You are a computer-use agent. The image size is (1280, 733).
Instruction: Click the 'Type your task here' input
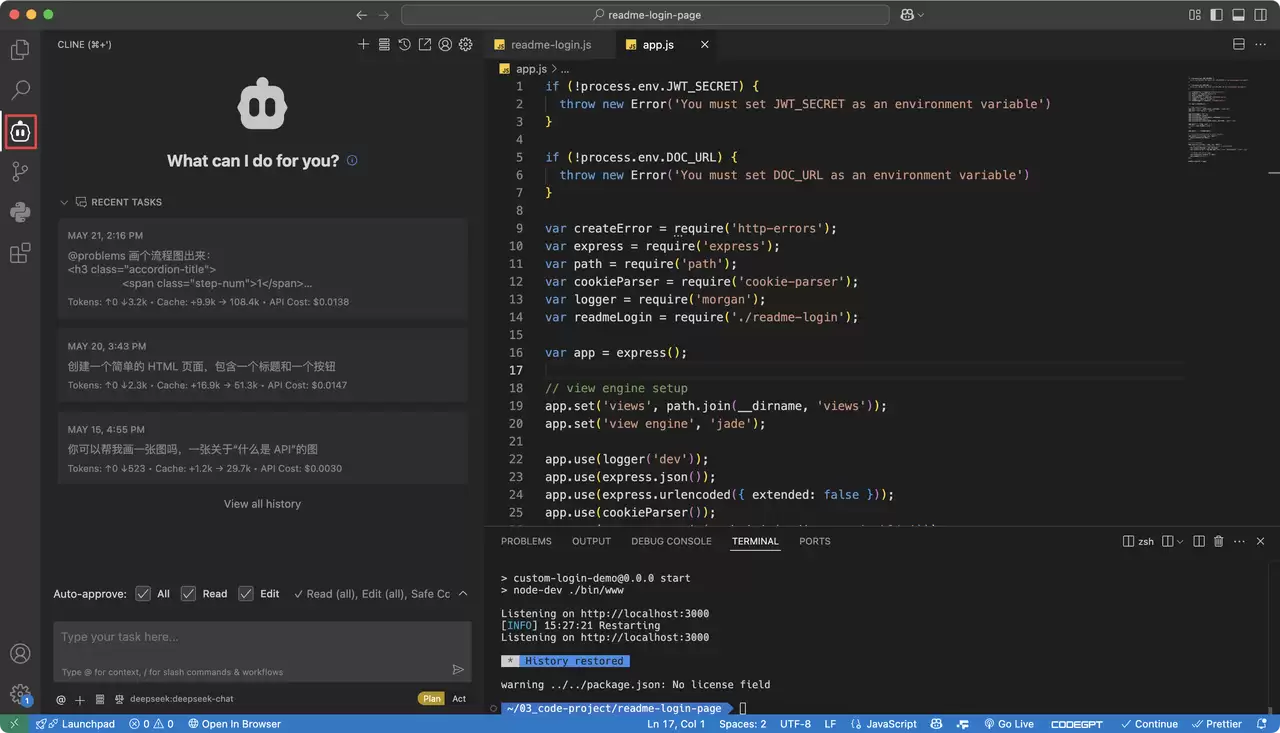tap(262, 652)
